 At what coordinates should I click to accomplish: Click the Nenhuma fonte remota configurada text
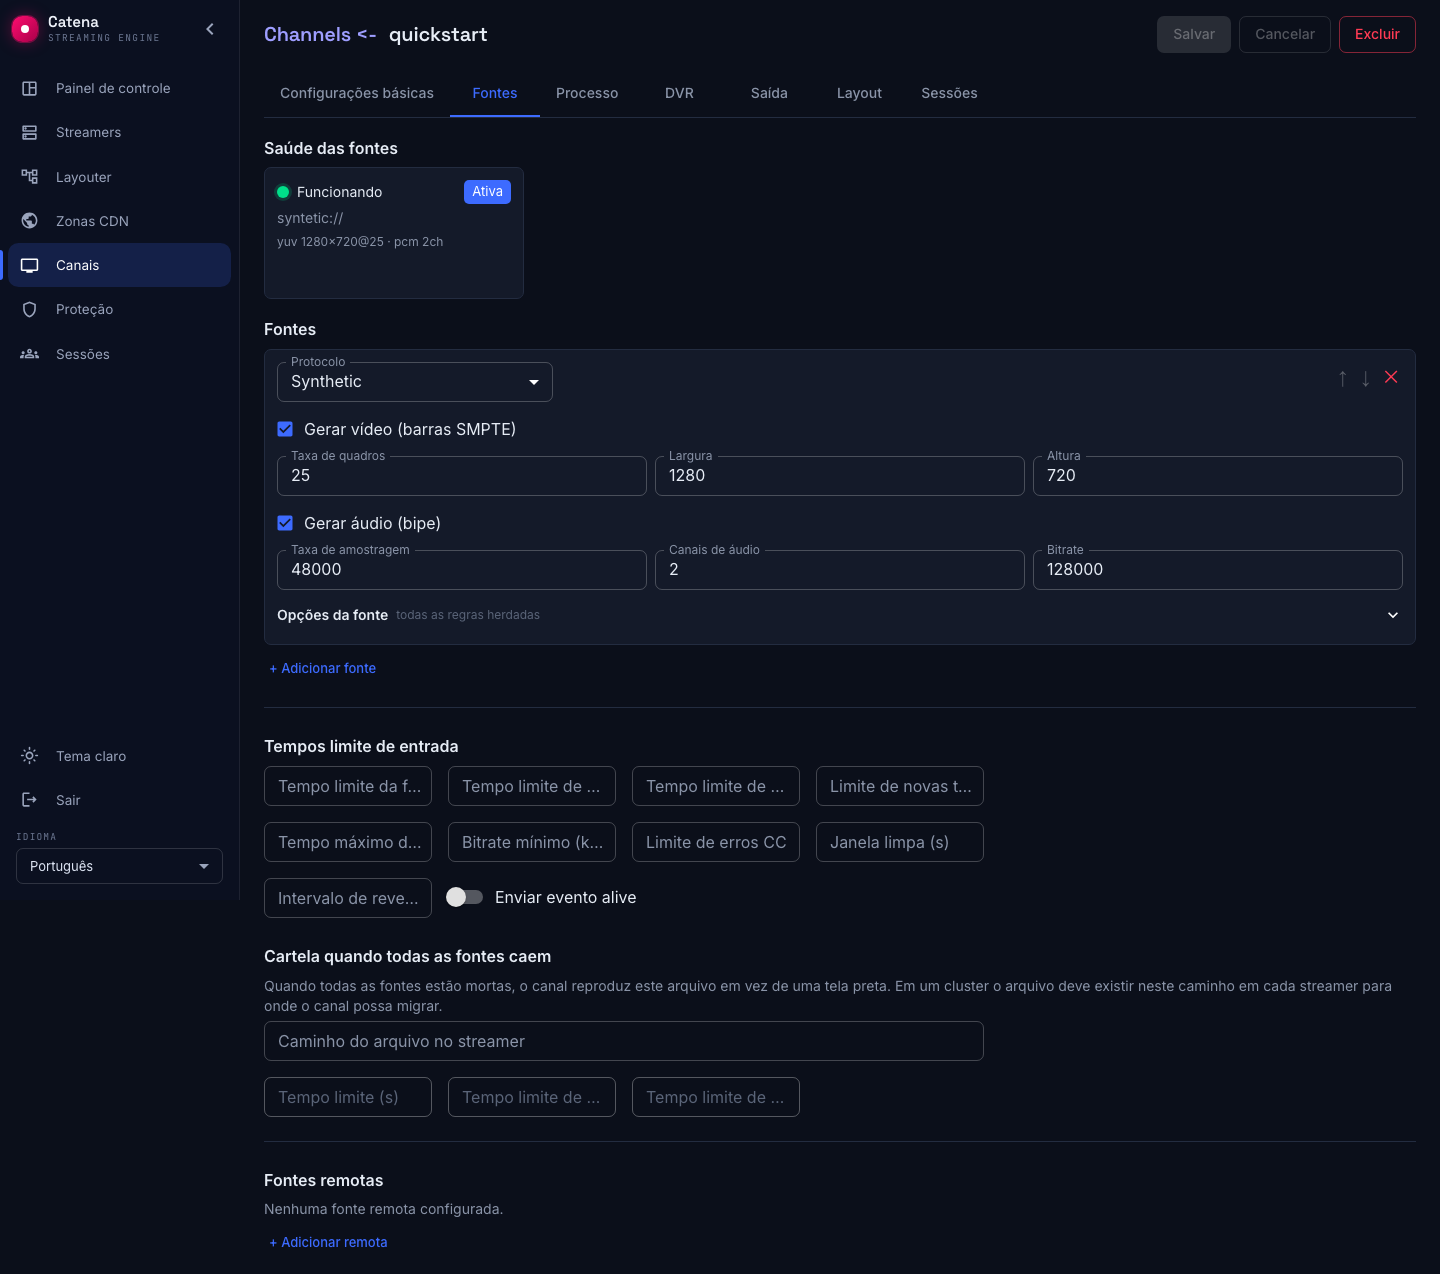(x=383, y=1209)
